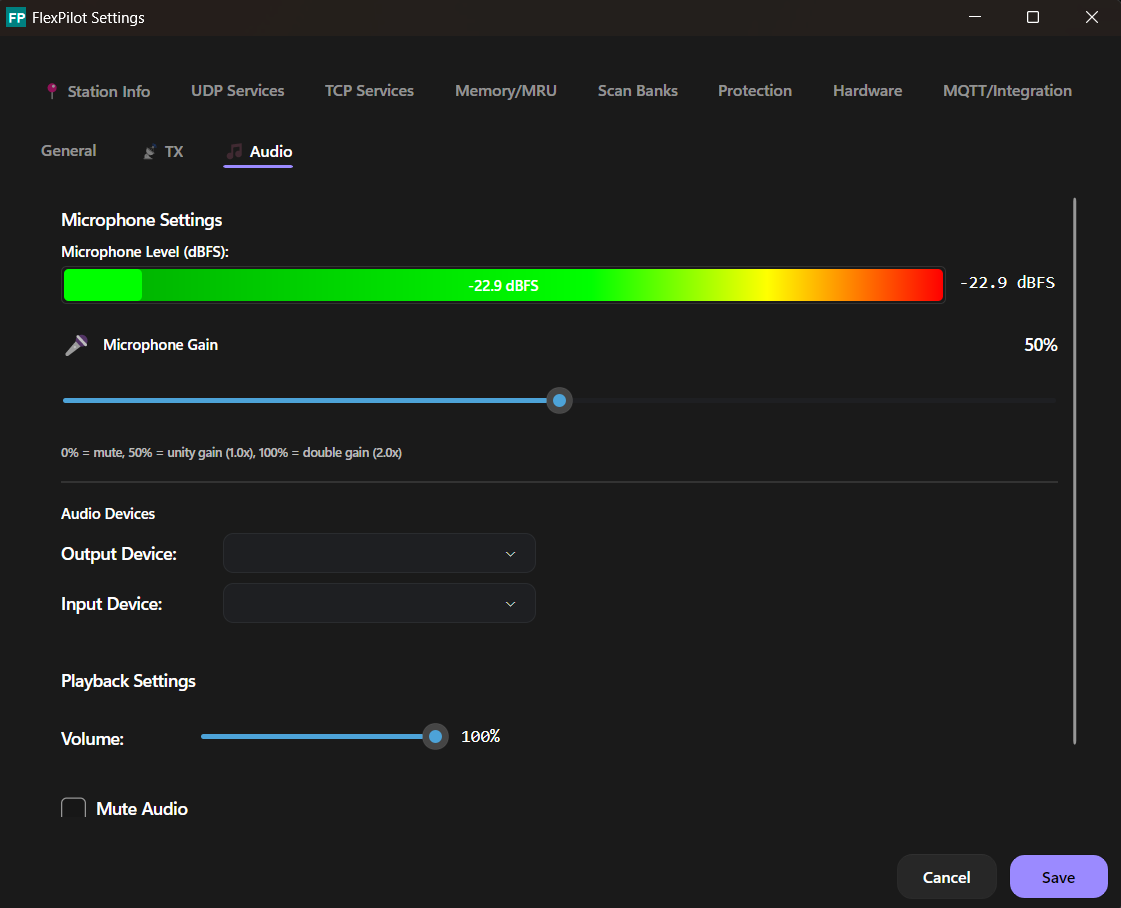Open the Output Device dropdown
The height and width of the screenshot is (908, 1121).
pos(379,553)
